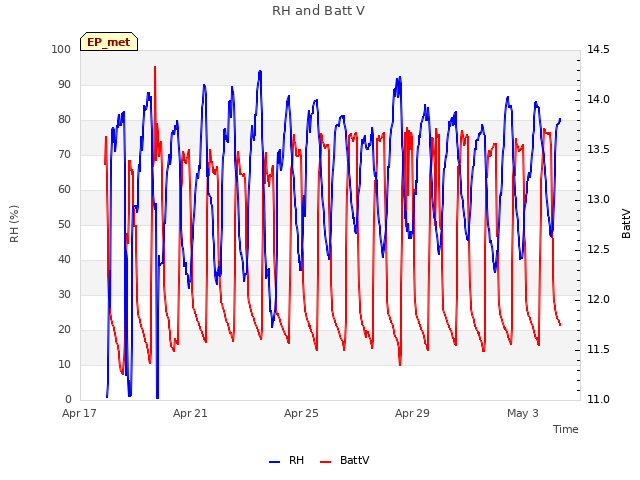Viewport: 640px width, 480px height.
Task: Click the 'Apr 25' x-axis label
Action: click(x=301, y=413)
